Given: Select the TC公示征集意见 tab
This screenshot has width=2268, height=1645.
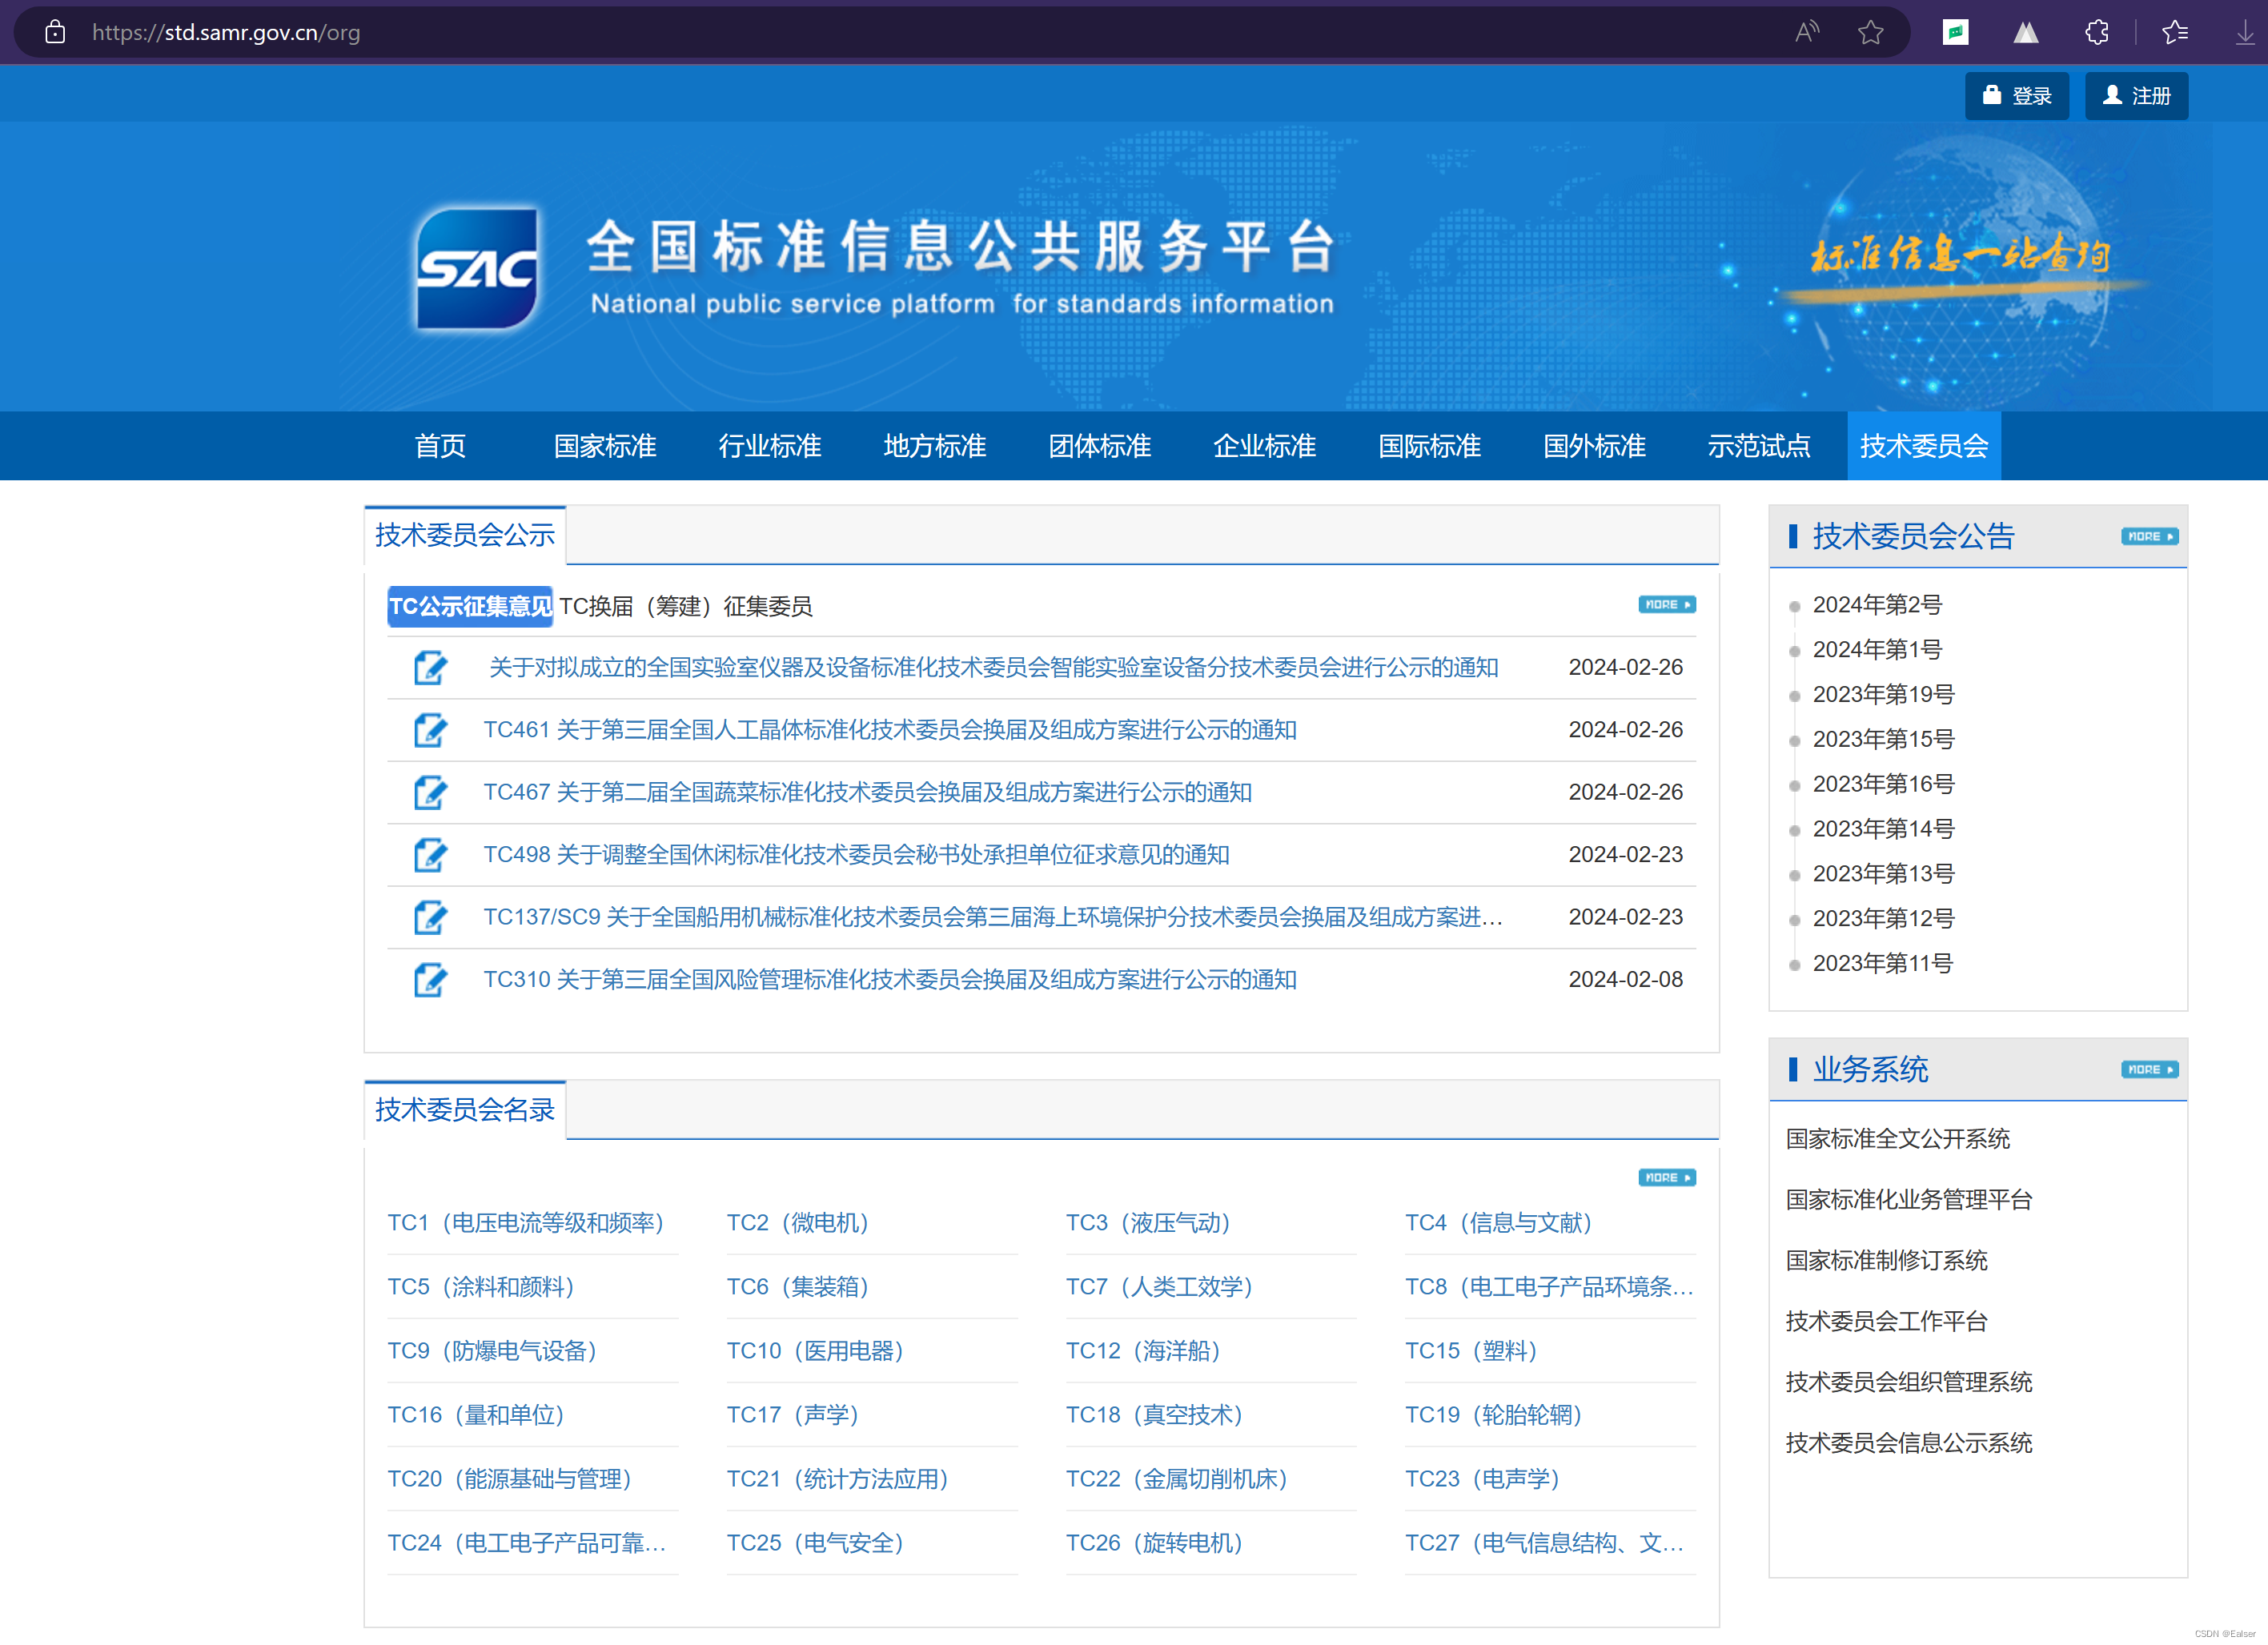Looking at the screenshot, I should click(469, 607).
